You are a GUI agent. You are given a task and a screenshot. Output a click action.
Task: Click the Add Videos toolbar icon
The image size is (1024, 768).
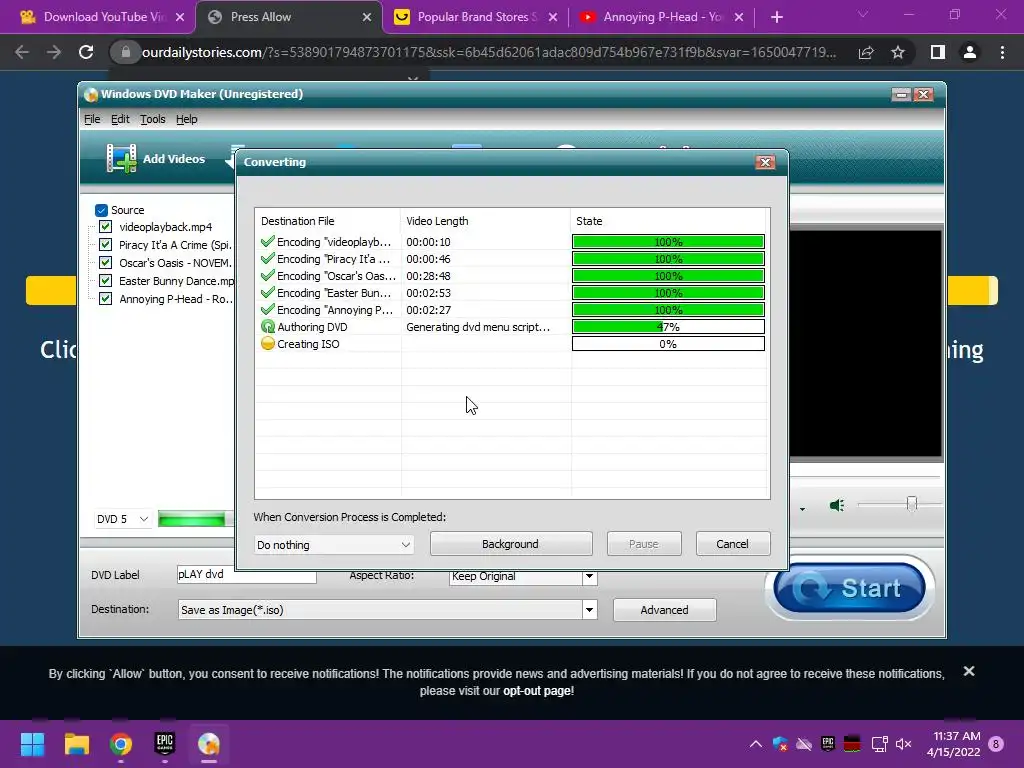tap(121, 159)
